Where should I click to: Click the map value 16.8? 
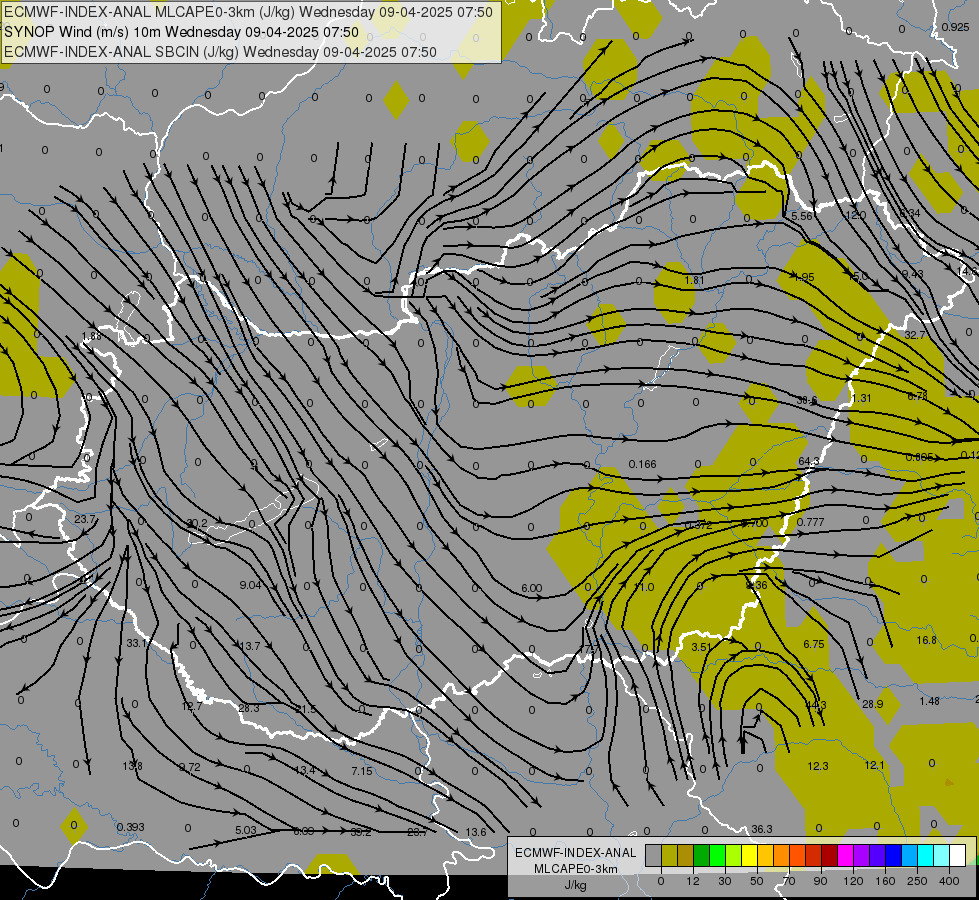coord(927,640)
